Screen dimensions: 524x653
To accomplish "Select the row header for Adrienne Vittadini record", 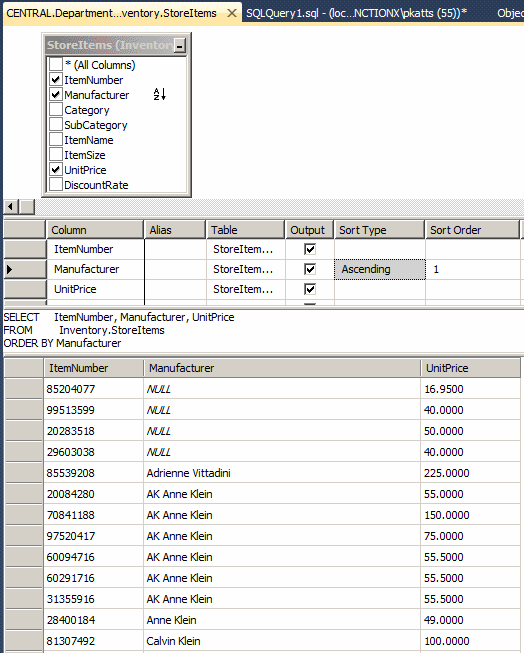I will [24, 473].
